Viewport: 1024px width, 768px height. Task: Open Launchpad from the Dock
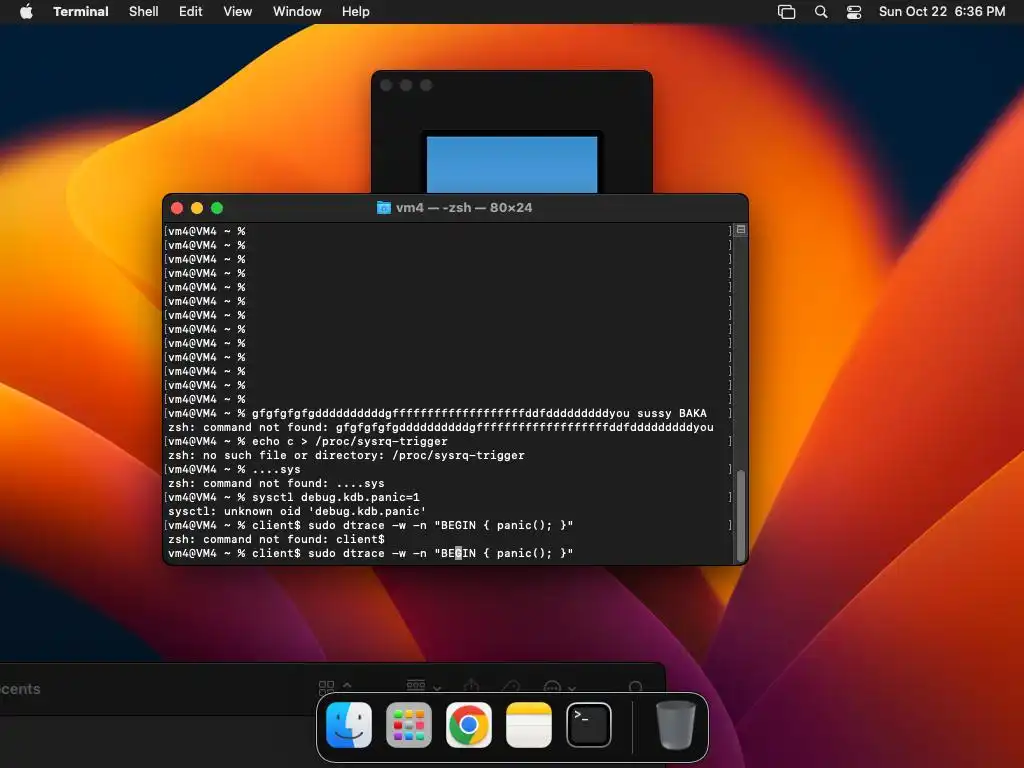click(x=409, y=725)
